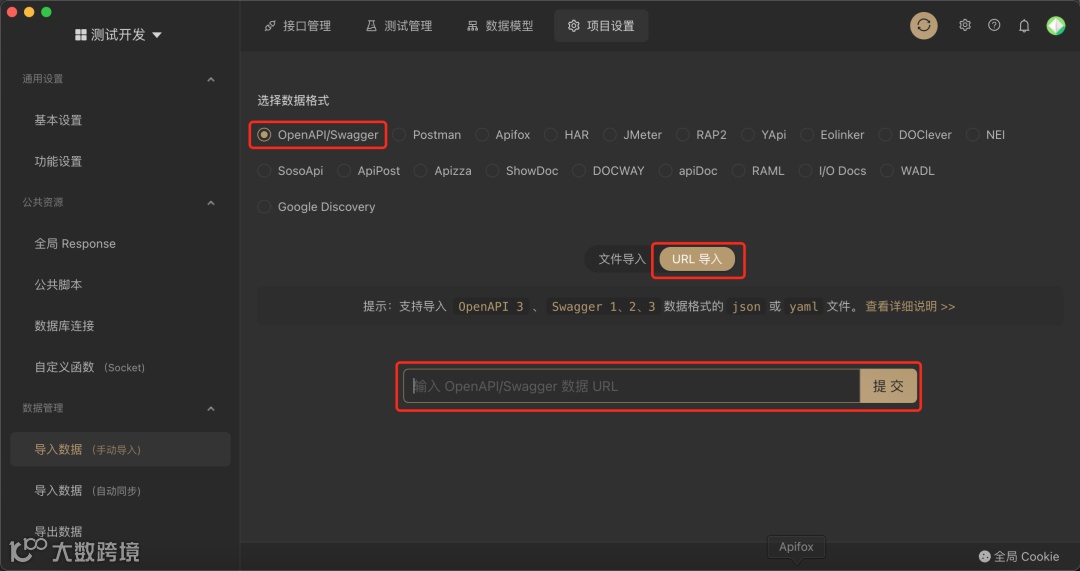The height and width of the screenshot is (571, 1080).
Task: Select the Google Discovery format option
Action: click(x=316, y=207)
